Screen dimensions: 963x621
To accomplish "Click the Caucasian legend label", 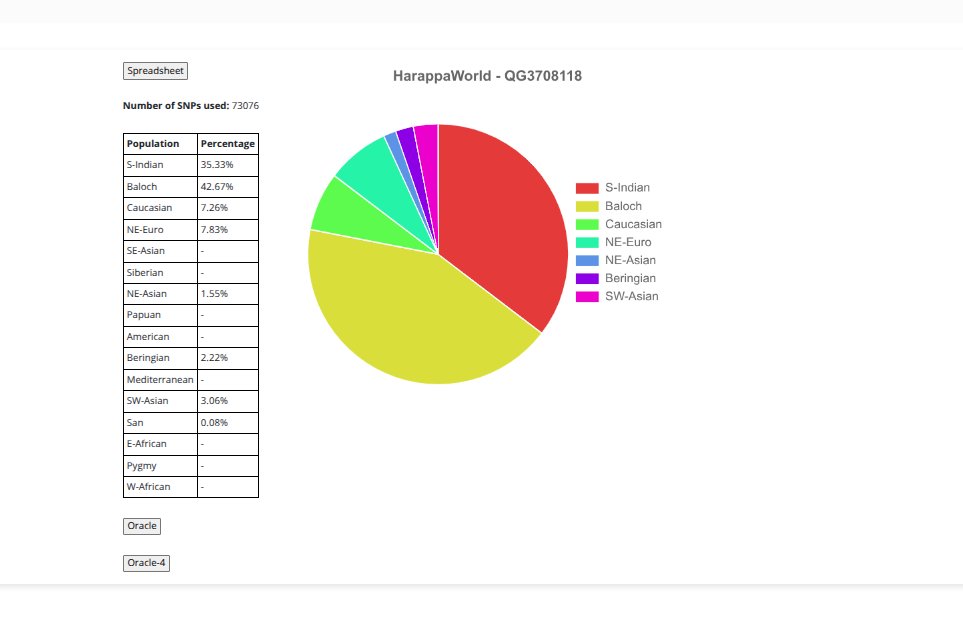I will [633, 224].
